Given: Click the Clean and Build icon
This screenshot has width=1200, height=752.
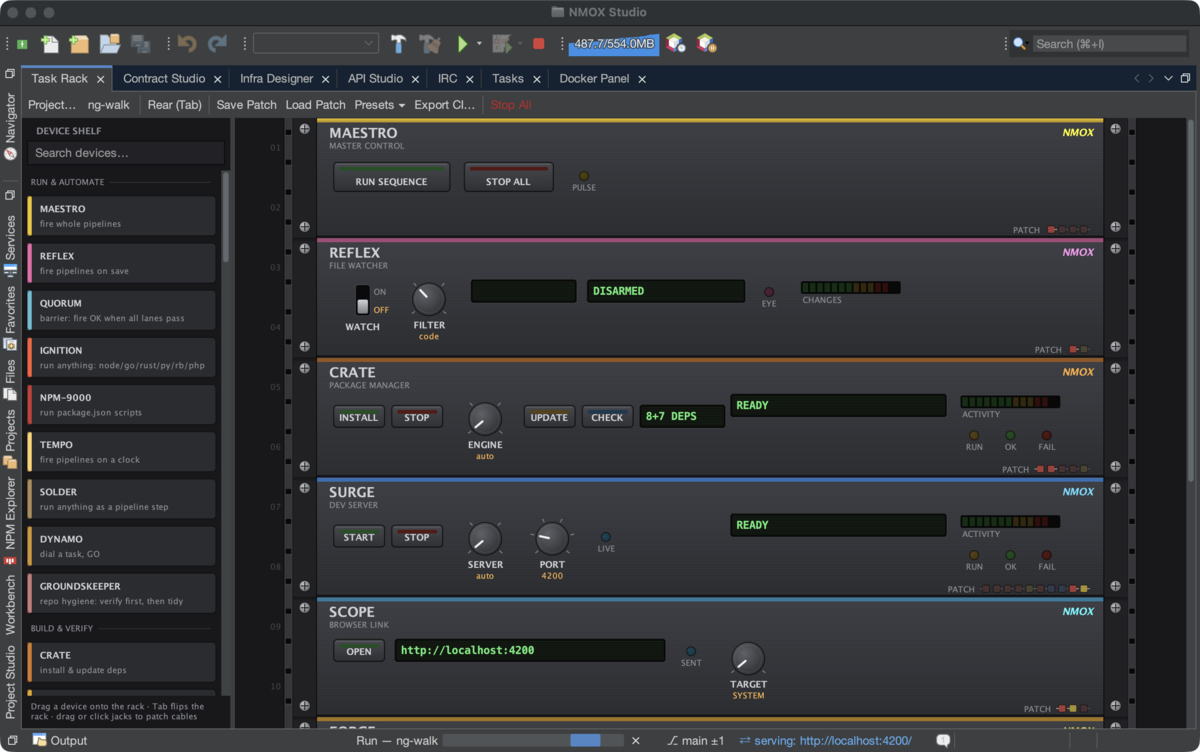Looking at the screenshot, I should tap(430, 44).
